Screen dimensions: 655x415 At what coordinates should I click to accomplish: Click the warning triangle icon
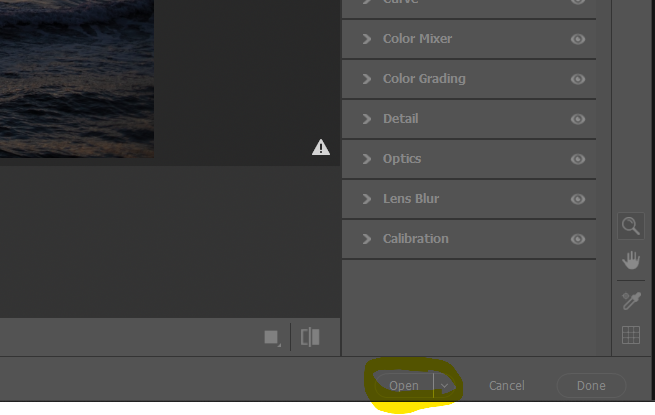click(x=320, y=148)
